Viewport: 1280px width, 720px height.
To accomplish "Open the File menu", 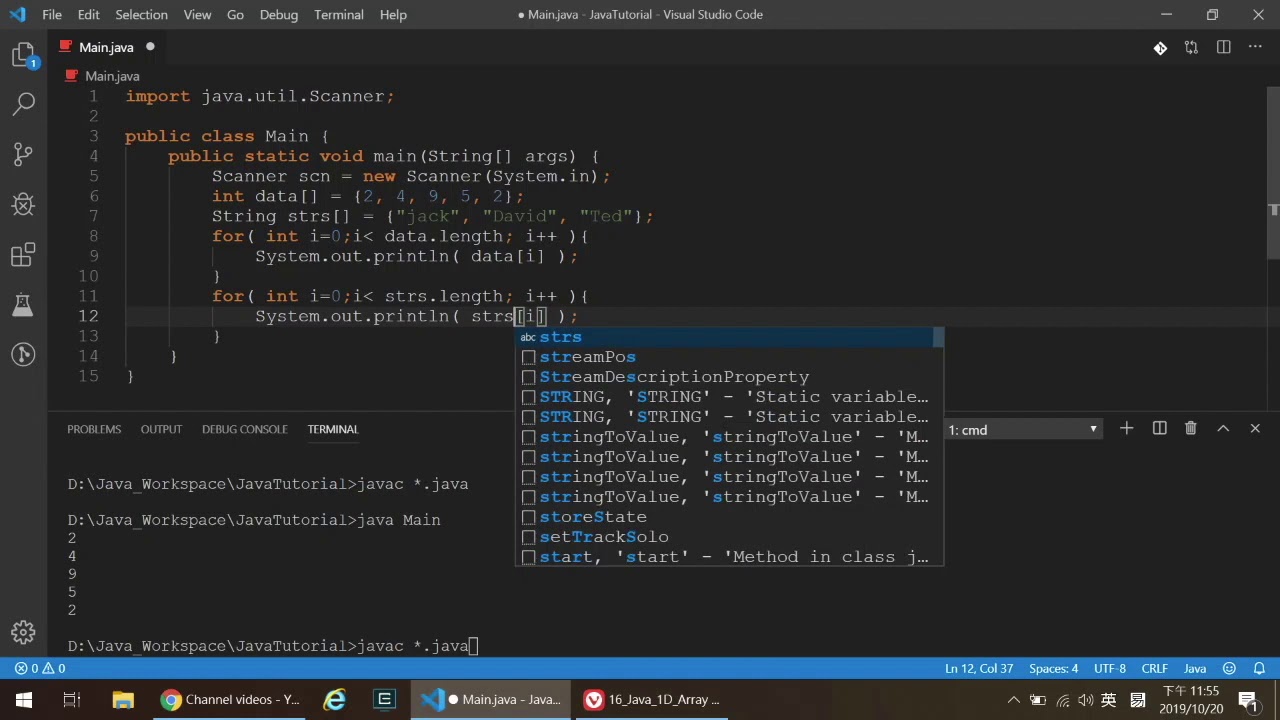I will (52, 14).
